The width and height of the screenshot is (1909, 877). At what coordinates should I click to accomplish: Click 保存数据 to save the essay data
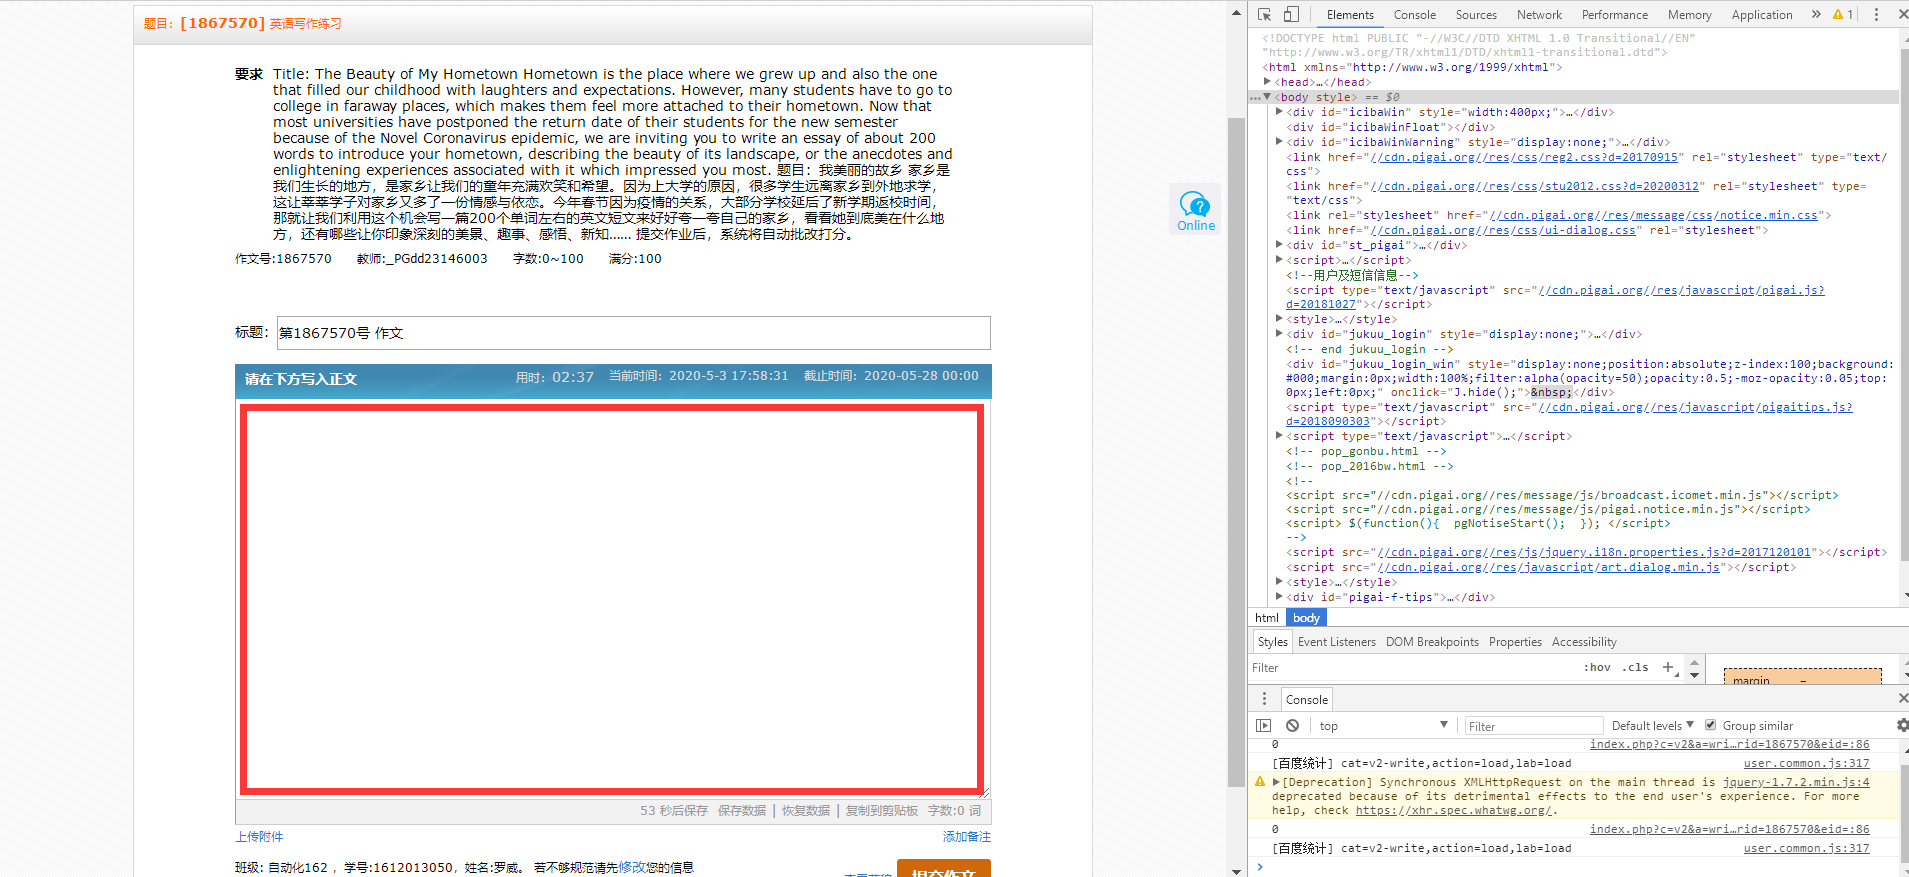click(x=741, y=811)
